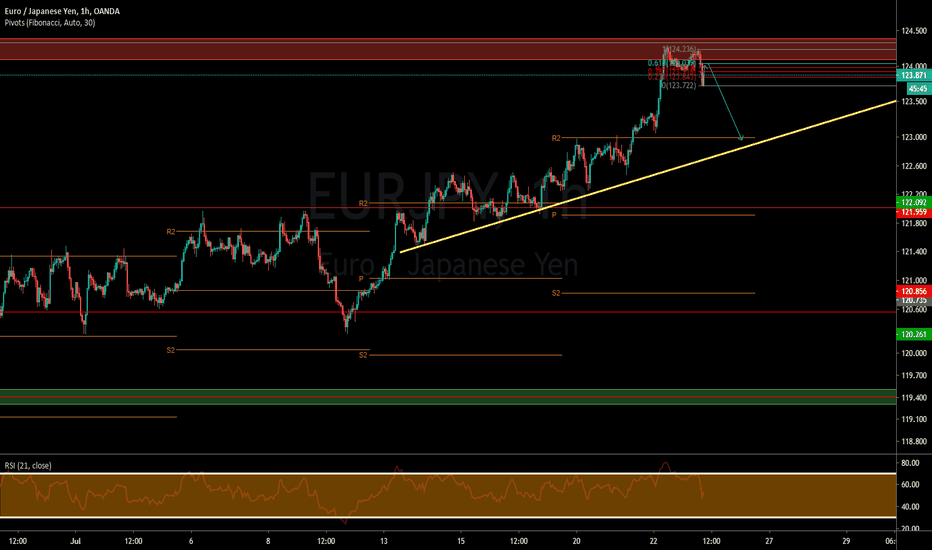Click the 123.500 price scale value
Screen dimensions: 932x550
pyautogui.click(x=914, y=101)
